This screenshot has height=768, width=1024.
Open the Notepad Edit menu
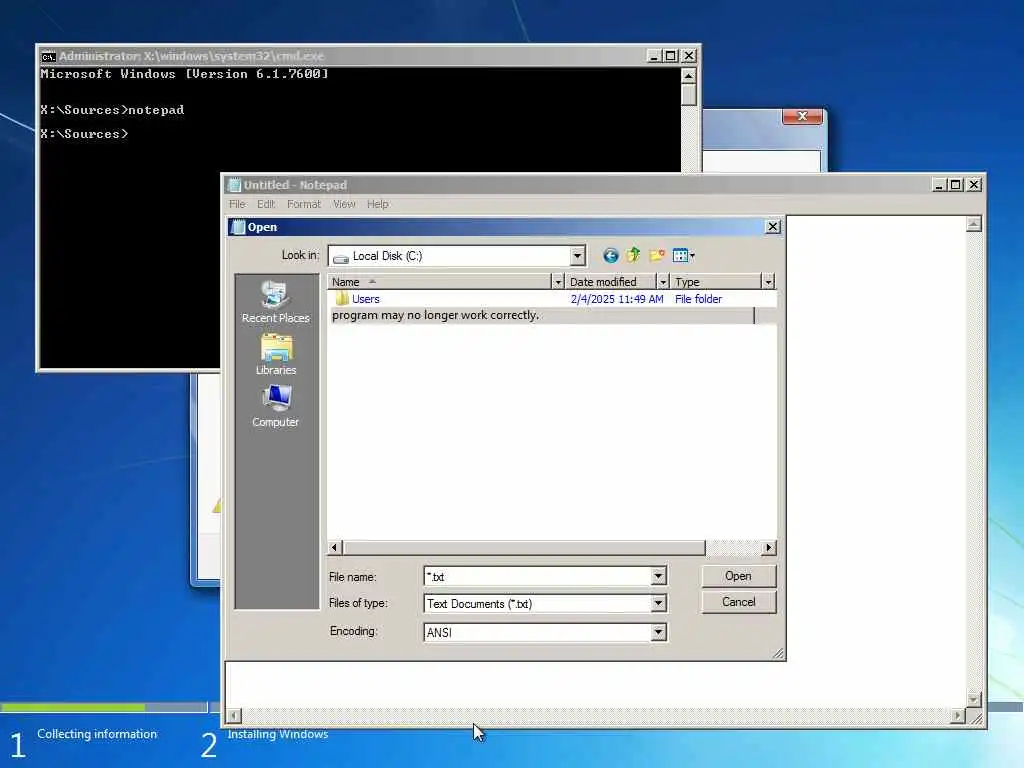click(x=266, y=204)
